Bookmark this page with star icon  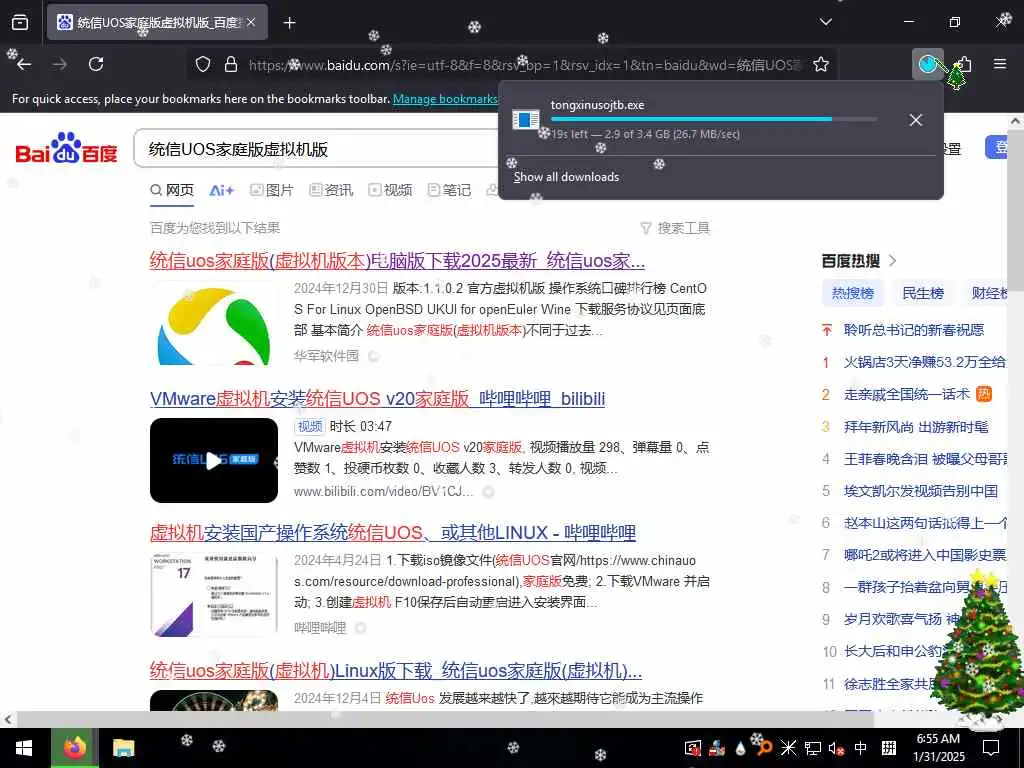coord(821,64)
